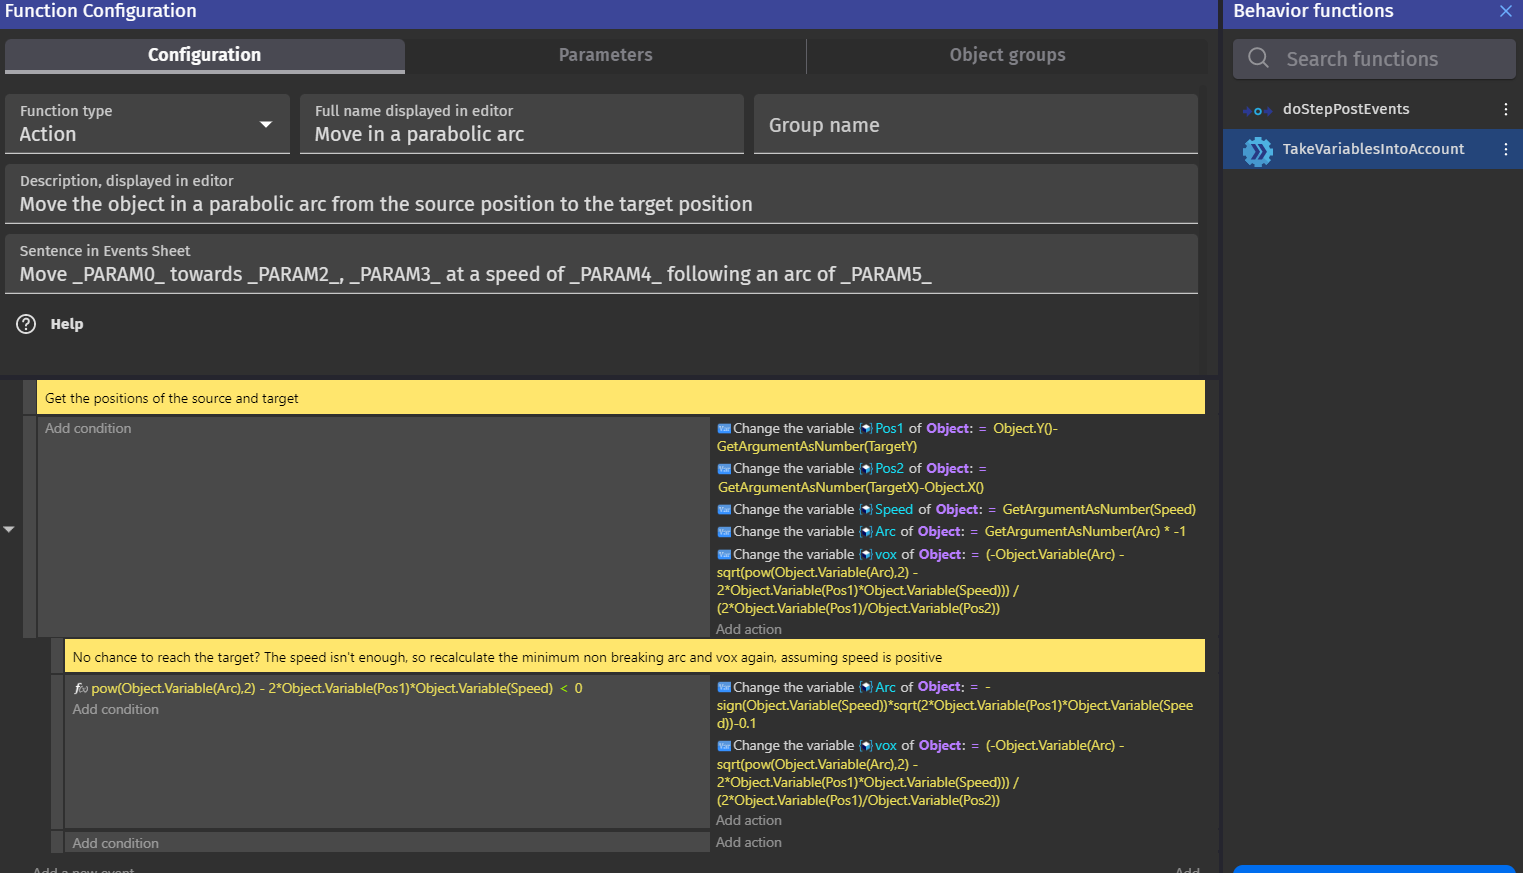Switch to the Parameters tab
Viewport: 1523px width, 873px height.
tap(605, 55)
